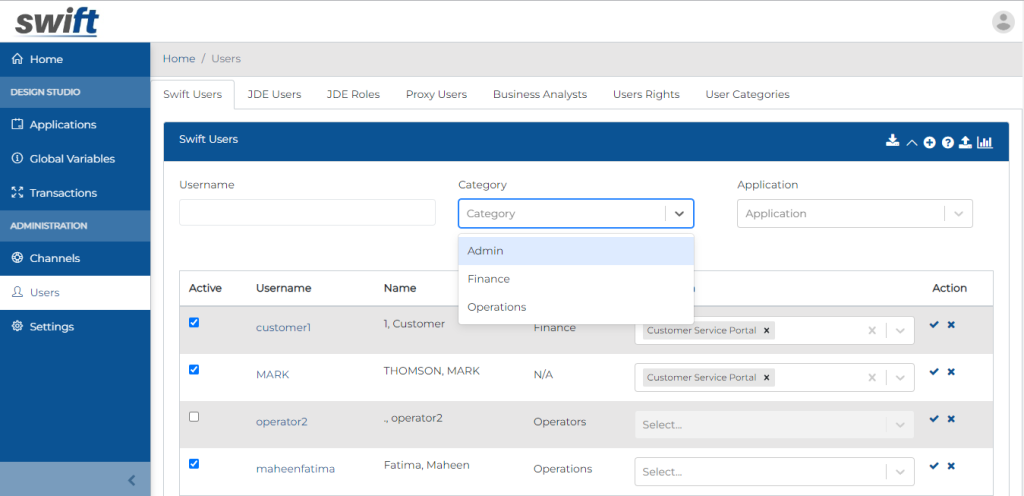The height and width of the screenshot is (496, 1024).
Task: Open the bar chart statistics icon
Action: click(x=985, y=142)
